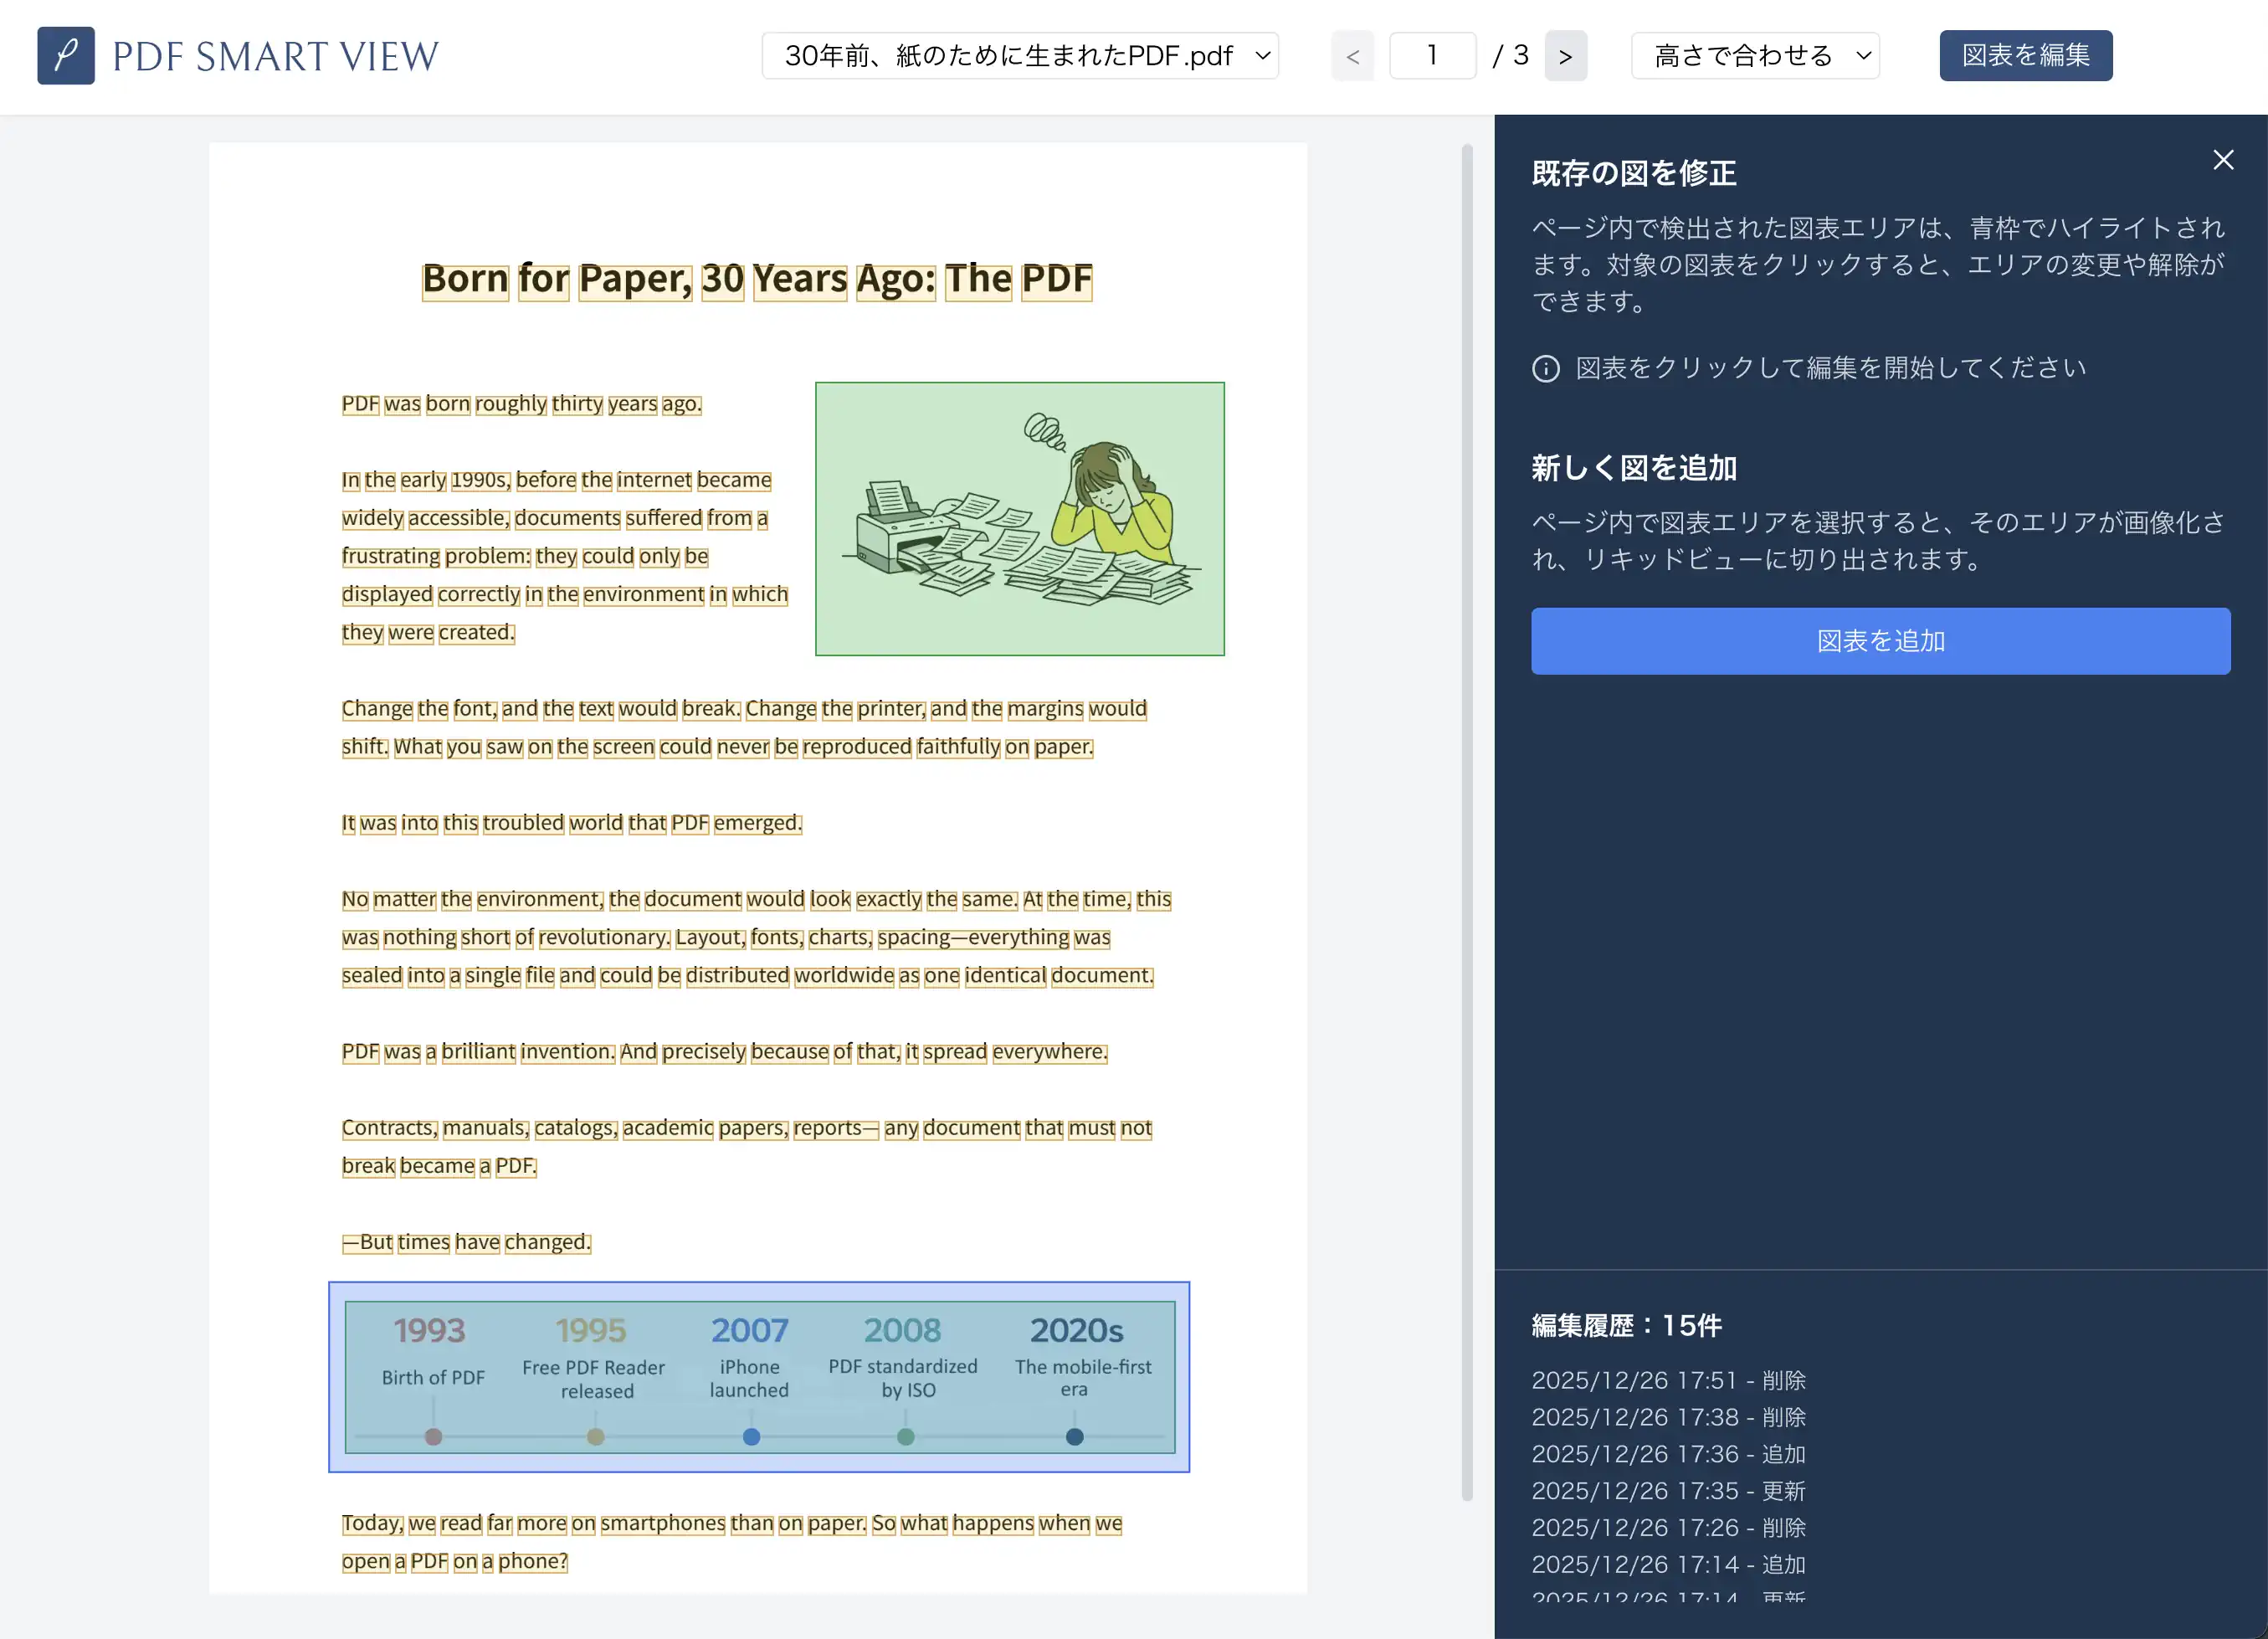Open the 高さで合わせる zoom fit dropdown

pyautogui.click(x=1754, y=56)
